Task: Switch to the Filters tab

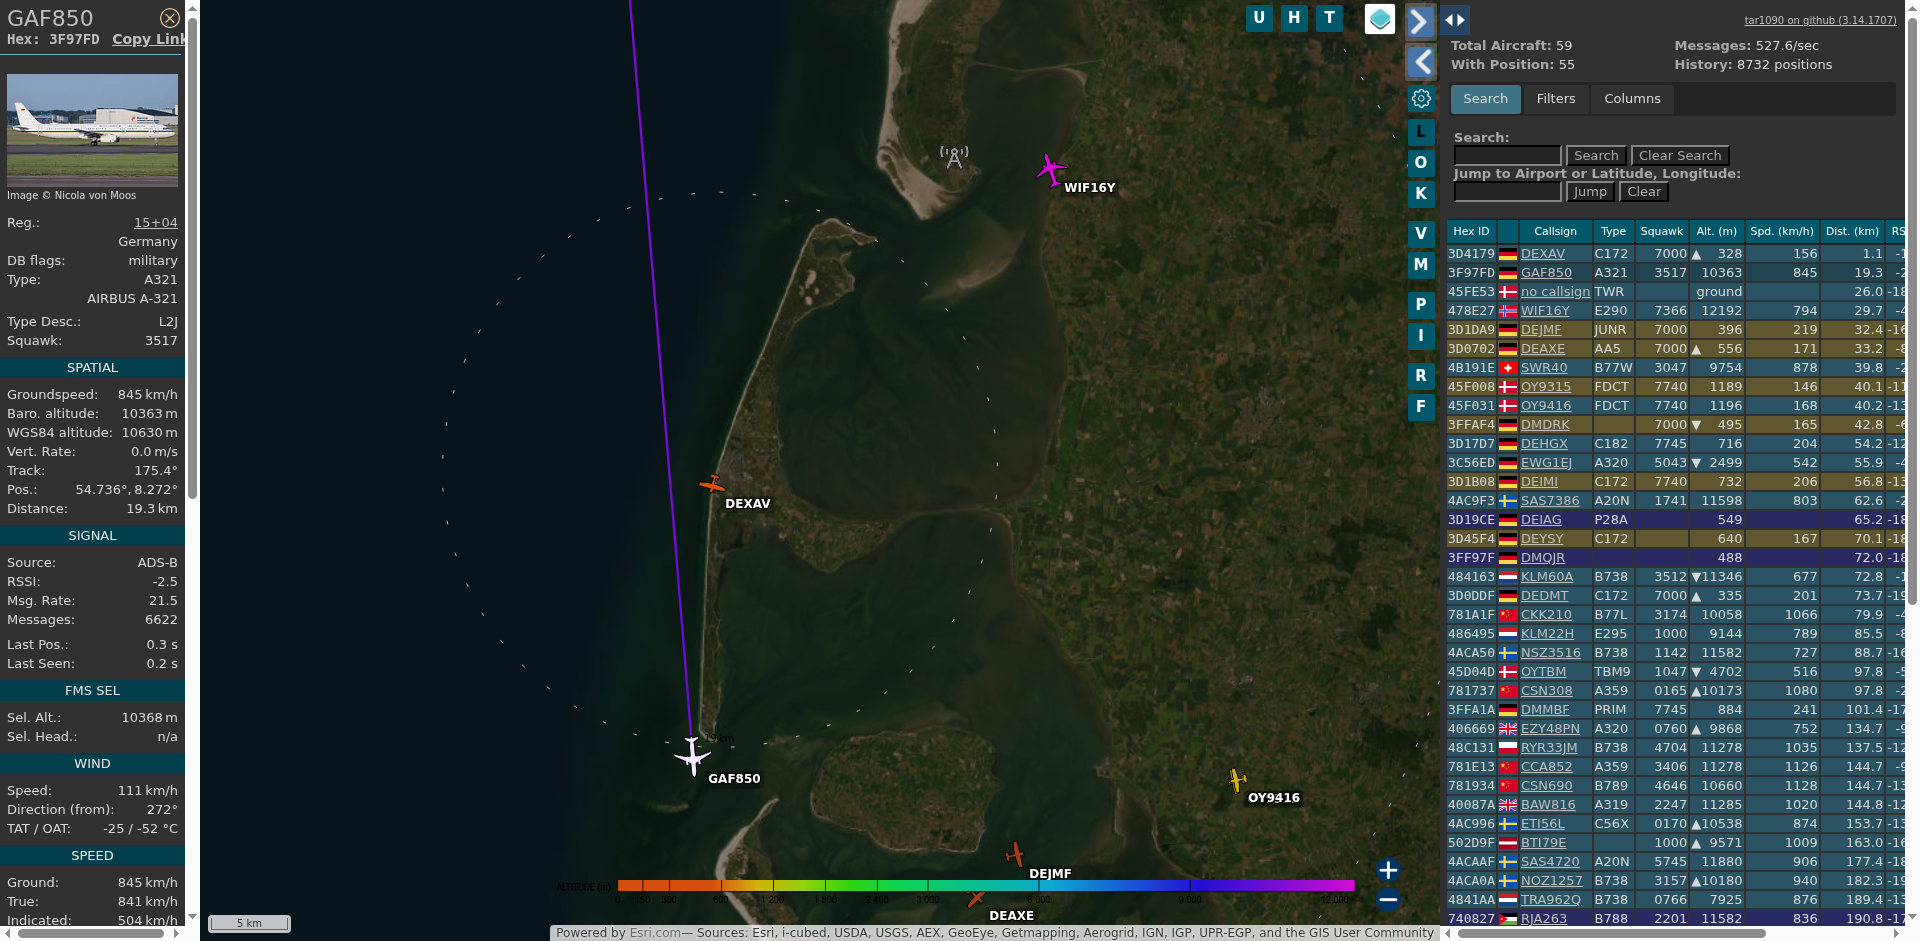Action: point(1556,99)
